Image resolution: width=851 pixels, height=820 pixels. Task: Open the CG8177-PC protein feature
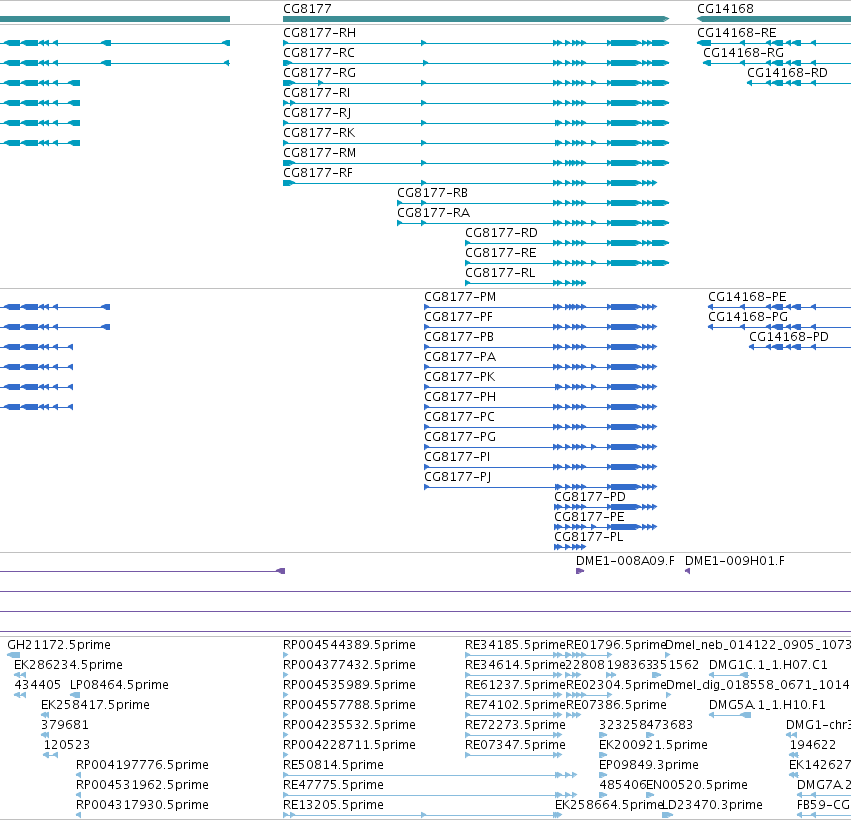pos(460,417)
